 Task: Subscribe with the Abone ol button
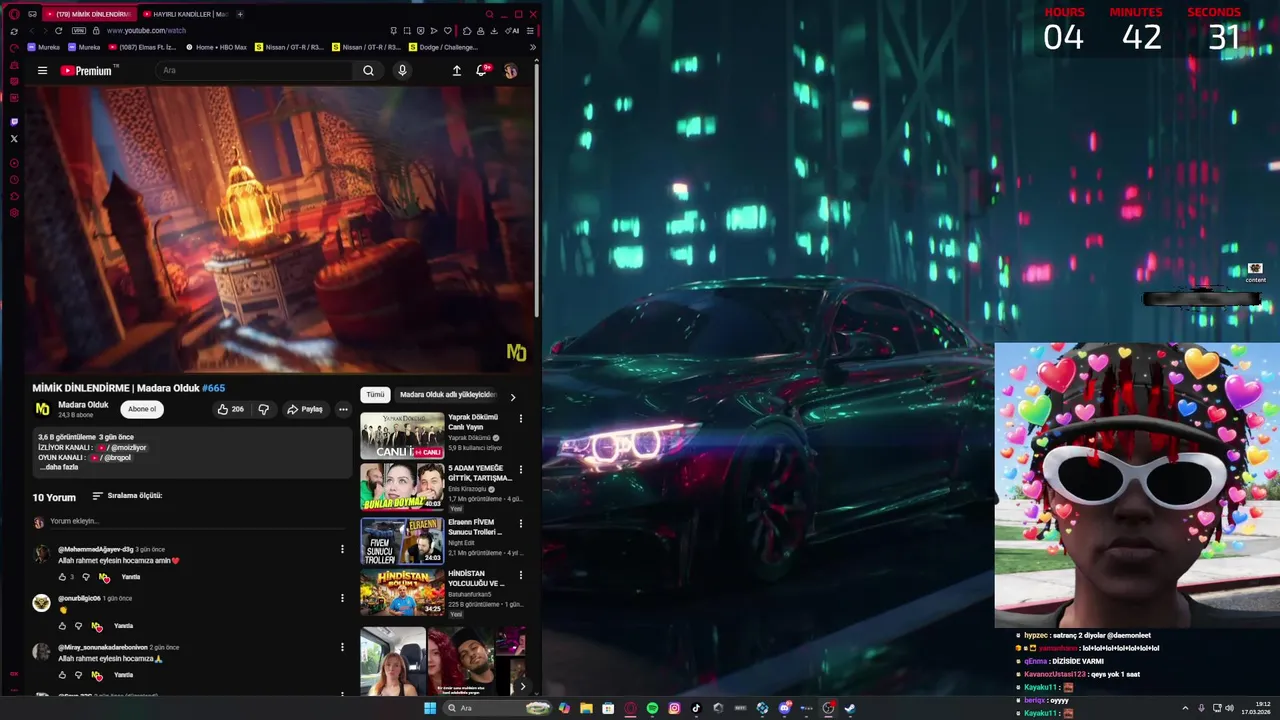coord(142,409)
